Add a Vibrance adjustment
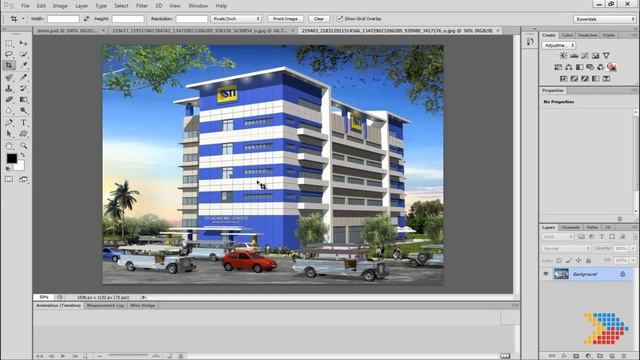The image size is (640, 360). pos(606,56)
